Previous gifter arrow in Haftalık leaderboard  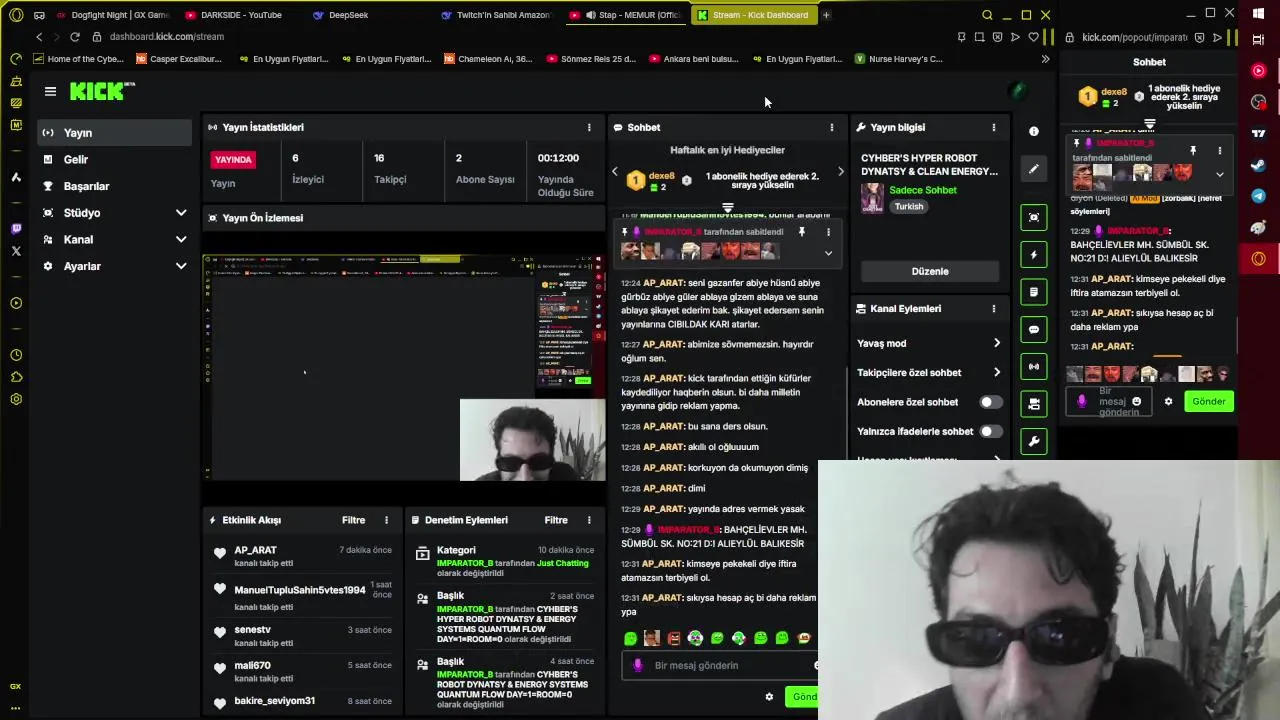point(615,172)
